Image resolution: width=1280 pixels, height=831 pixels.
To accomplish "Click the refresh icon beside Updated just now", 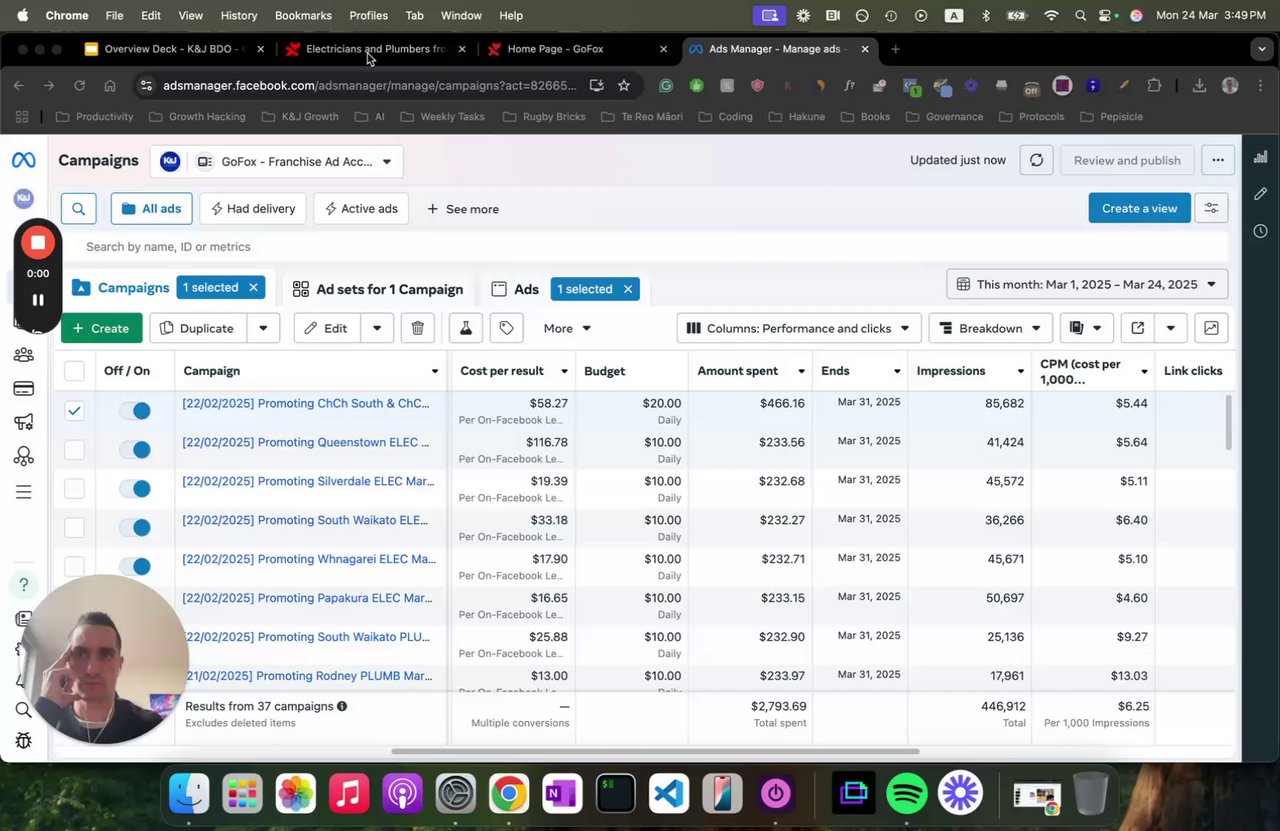I will click(x=1036, y=160).
